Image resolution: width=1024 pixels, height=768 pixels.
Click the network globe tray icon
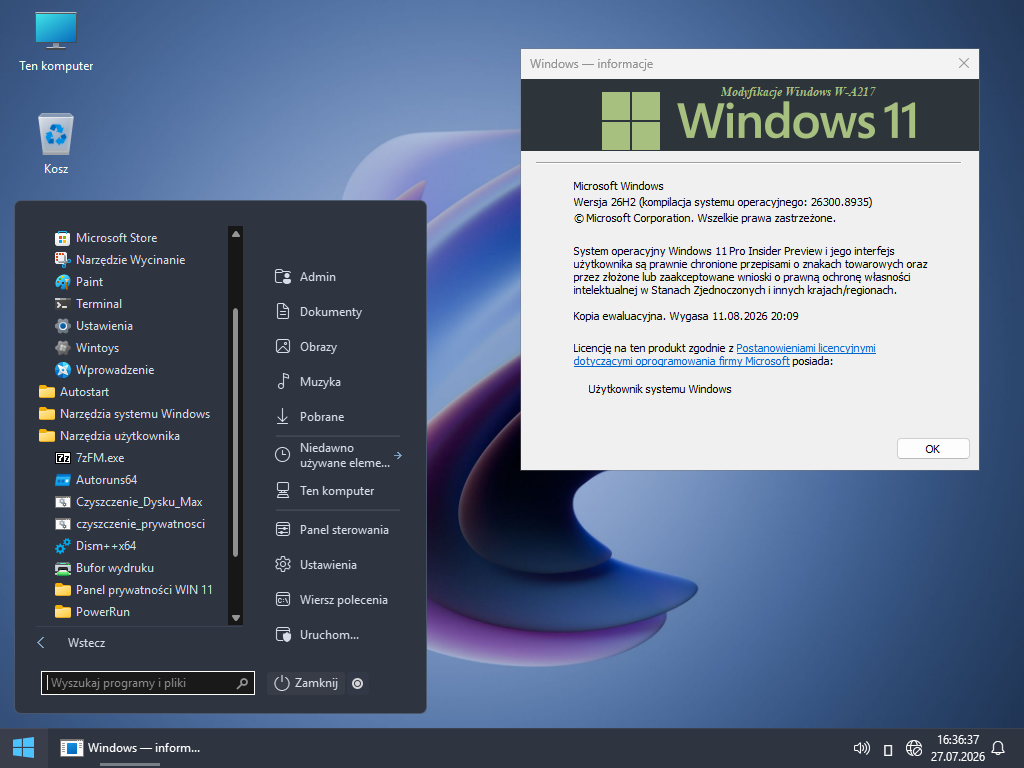click(914, 748)
